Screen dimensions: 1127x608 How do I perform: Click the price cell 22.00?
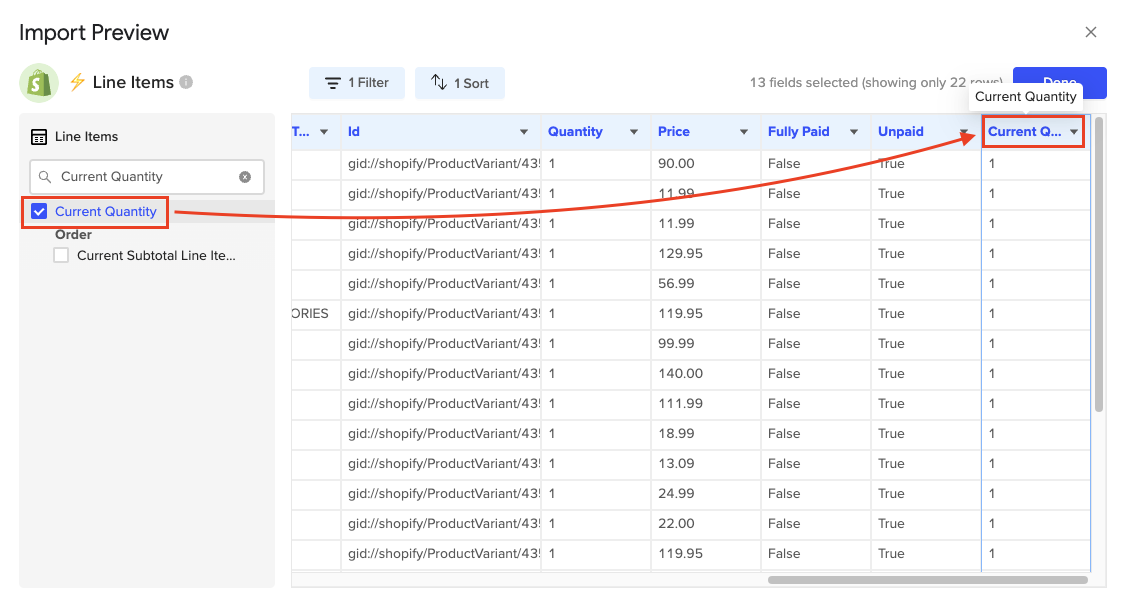tap(706, 524)
